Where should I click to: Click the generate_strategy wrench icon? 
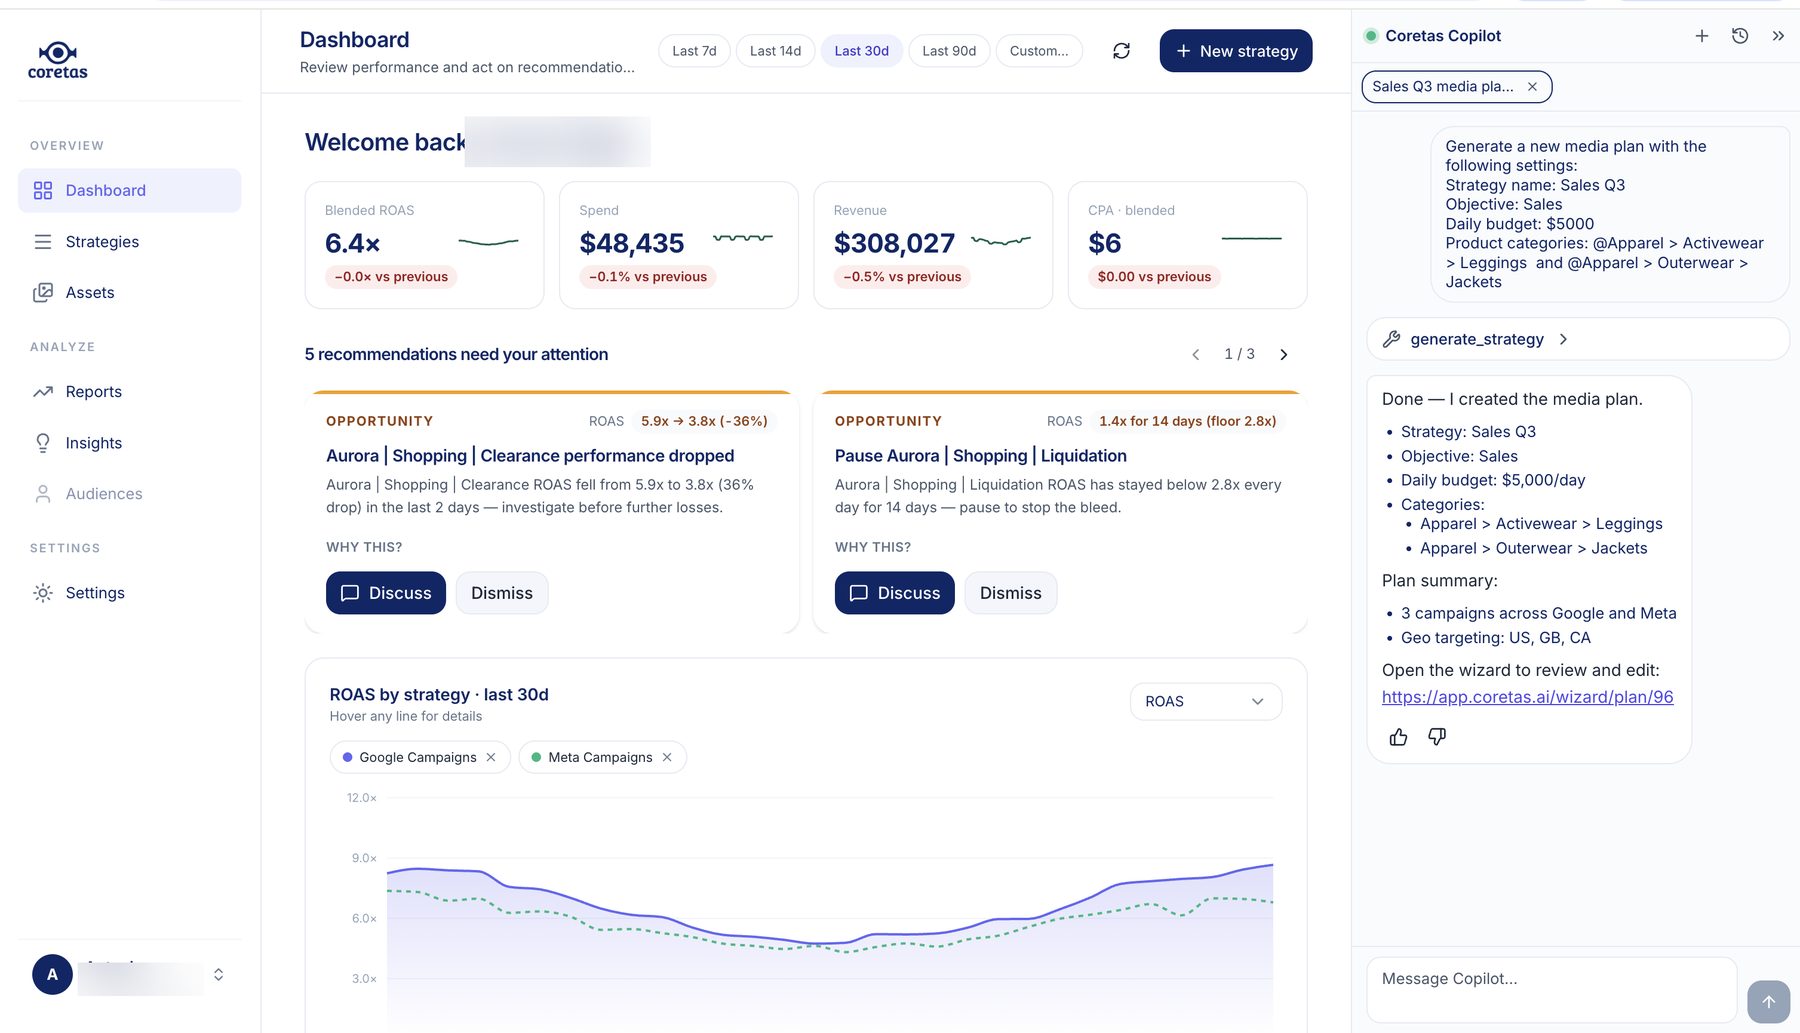(1391, 339)
